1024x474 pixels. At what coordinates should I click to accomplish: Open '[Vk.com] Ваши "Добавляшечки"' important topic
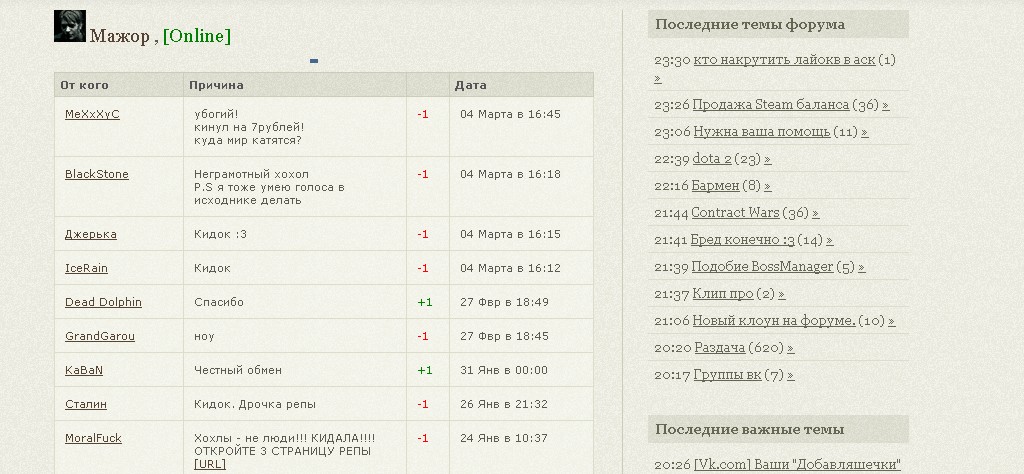[x=797, y=465]
